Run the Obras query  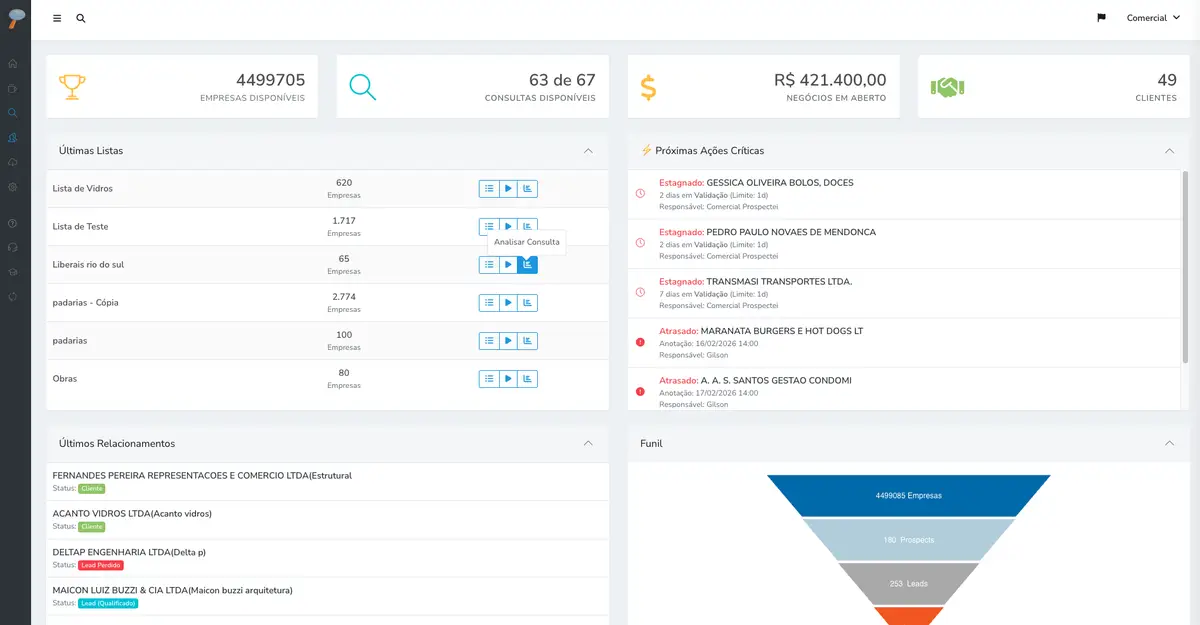[508, 378]
